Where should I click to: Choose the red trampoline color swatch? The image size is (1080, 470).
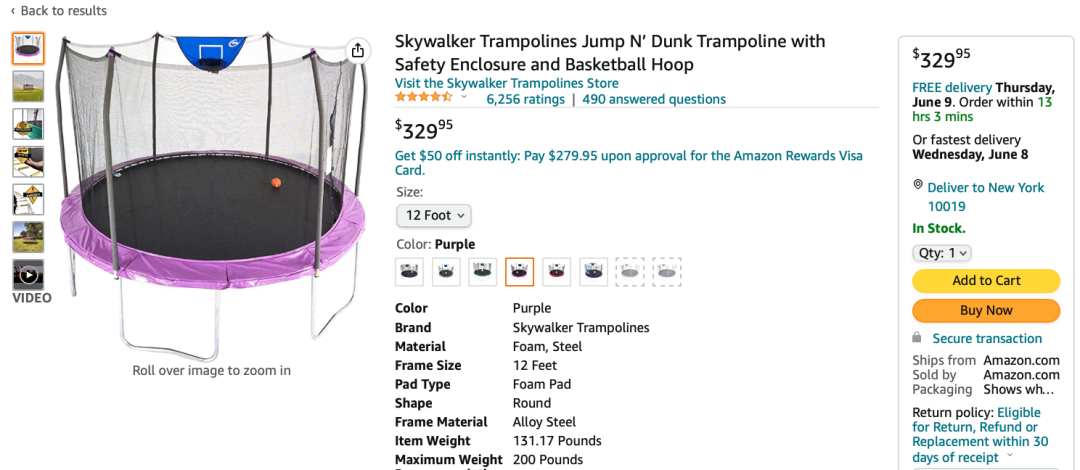557,272
